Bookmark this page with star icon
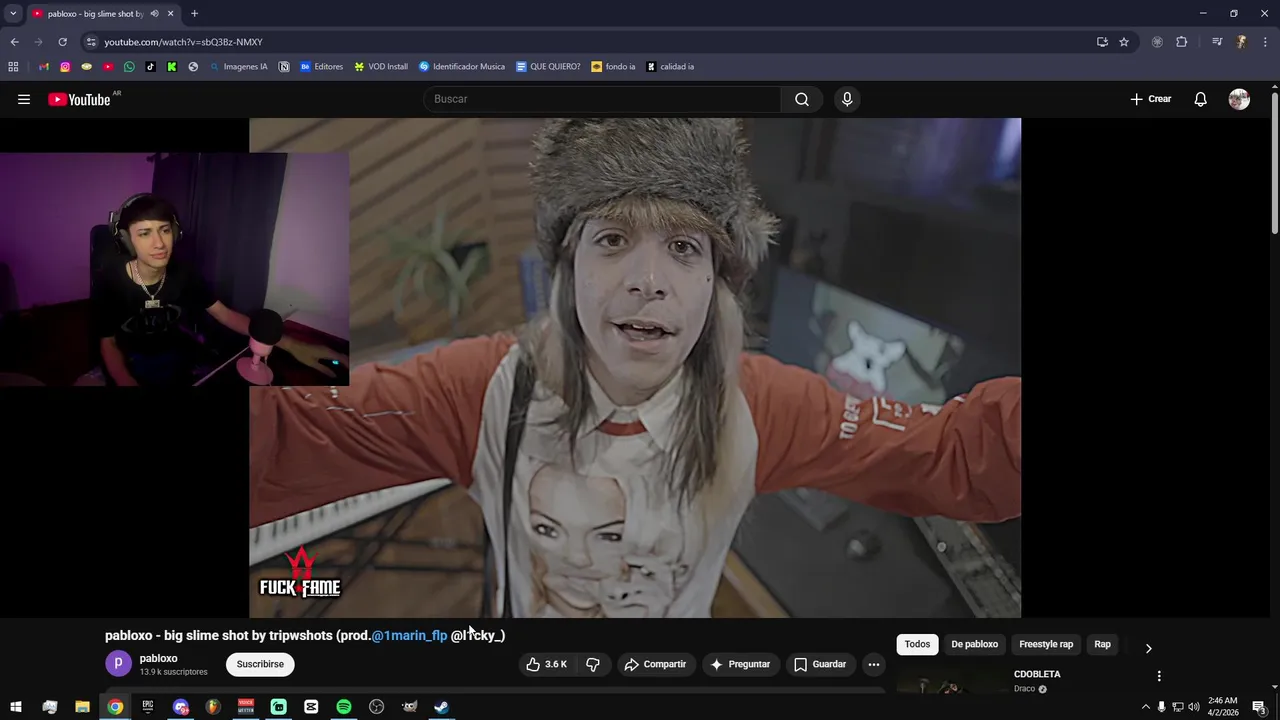This screenshot has height=720, width=1280. click(x=1124, y=42)
